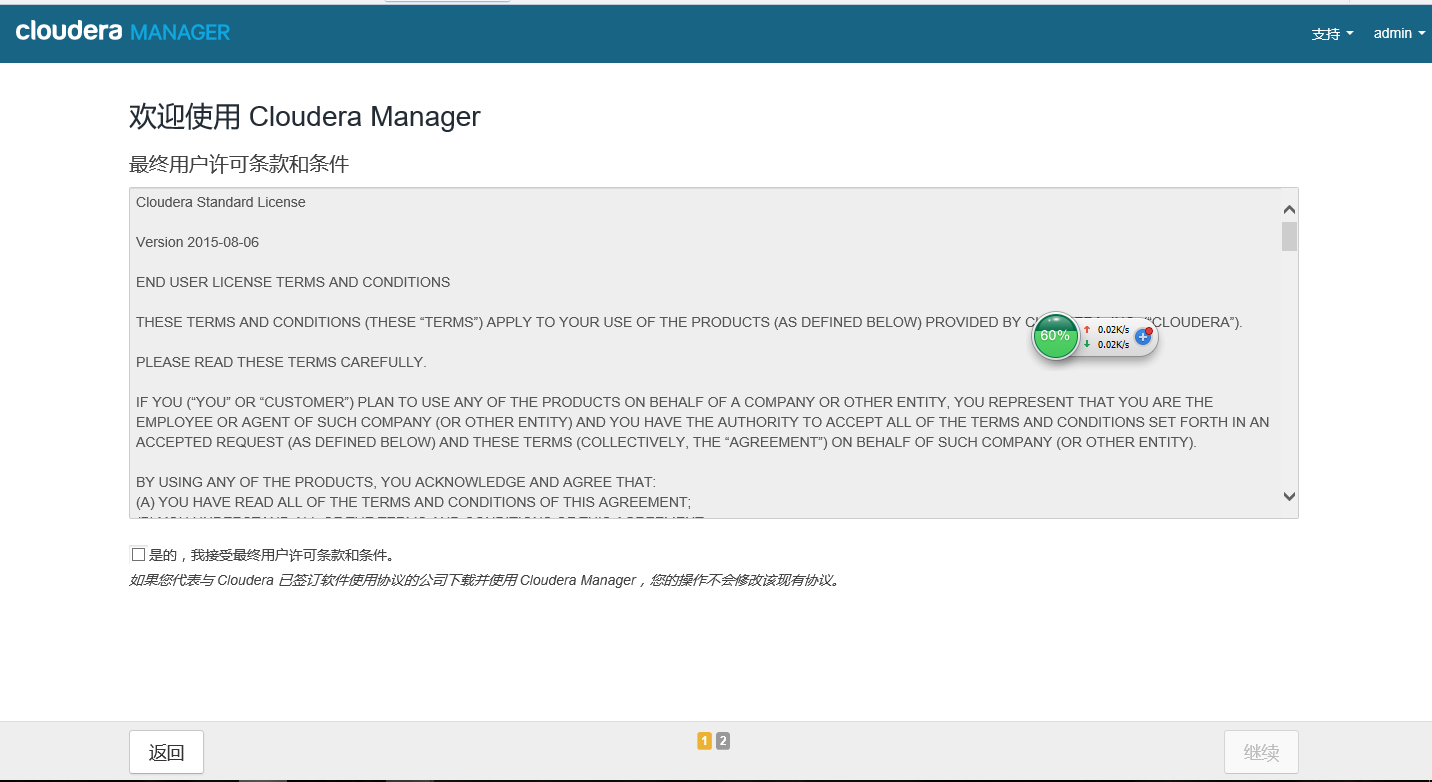
Task: Click license scrollbar down arrow
Action: [1289, 496]
